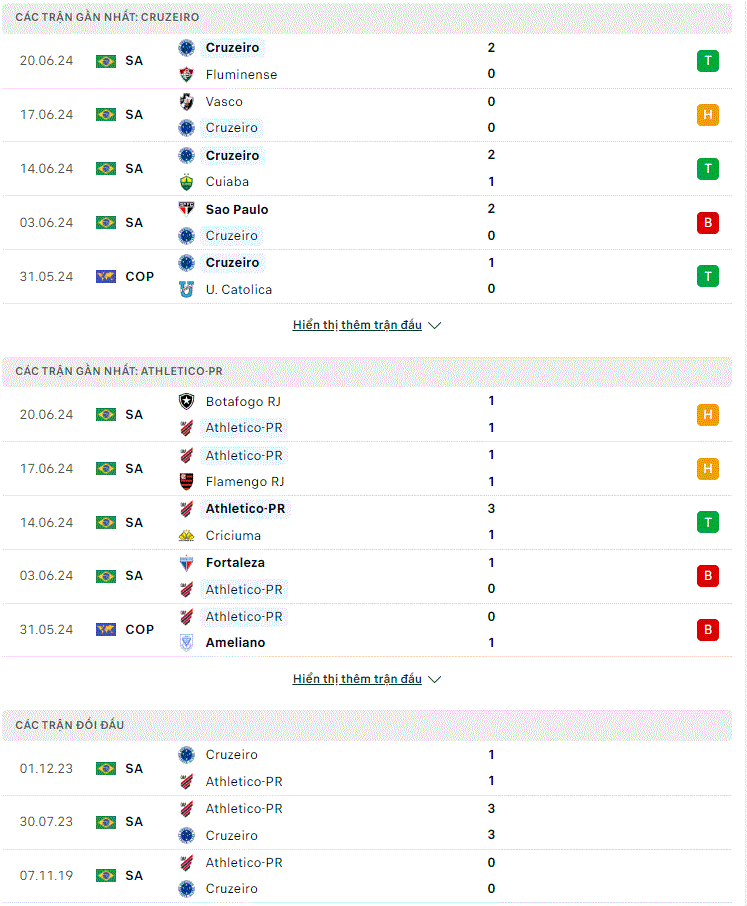
Task: Open 'Hiển thị thêm trận đấu' under Athletico-PR
Action: 357,678
